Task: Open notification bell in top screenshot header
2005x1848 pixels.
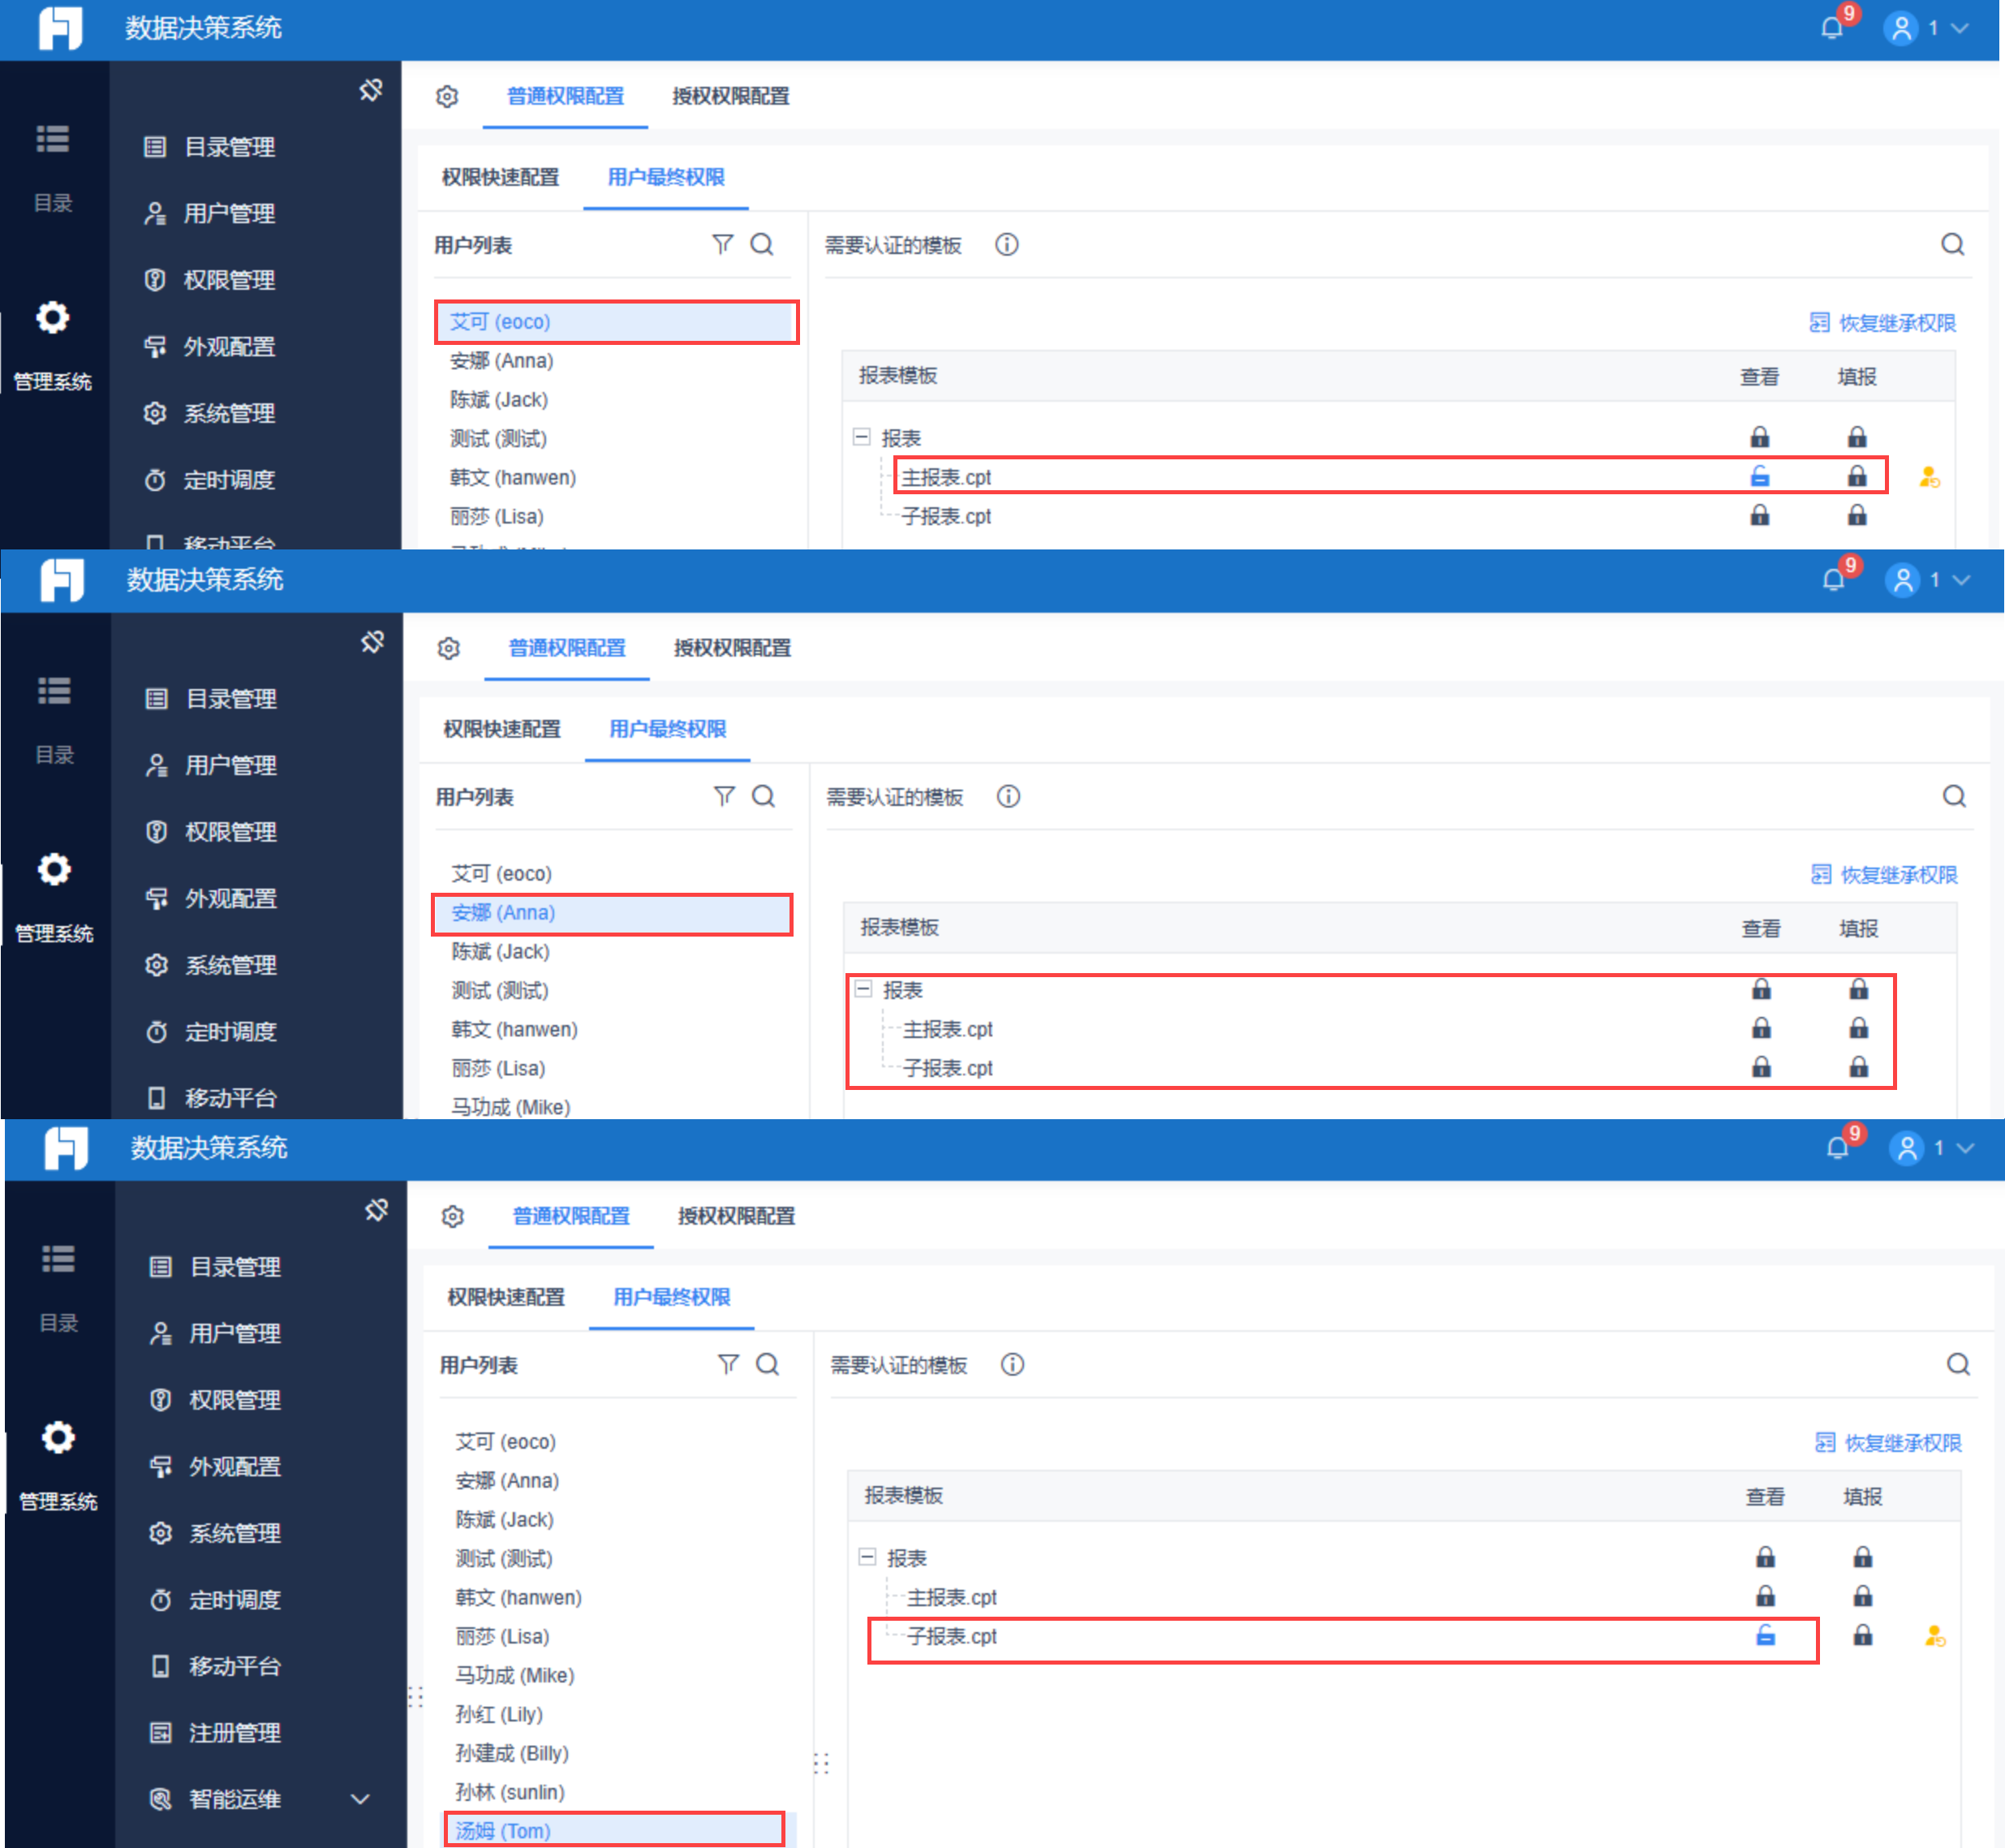Action: 1832,28
